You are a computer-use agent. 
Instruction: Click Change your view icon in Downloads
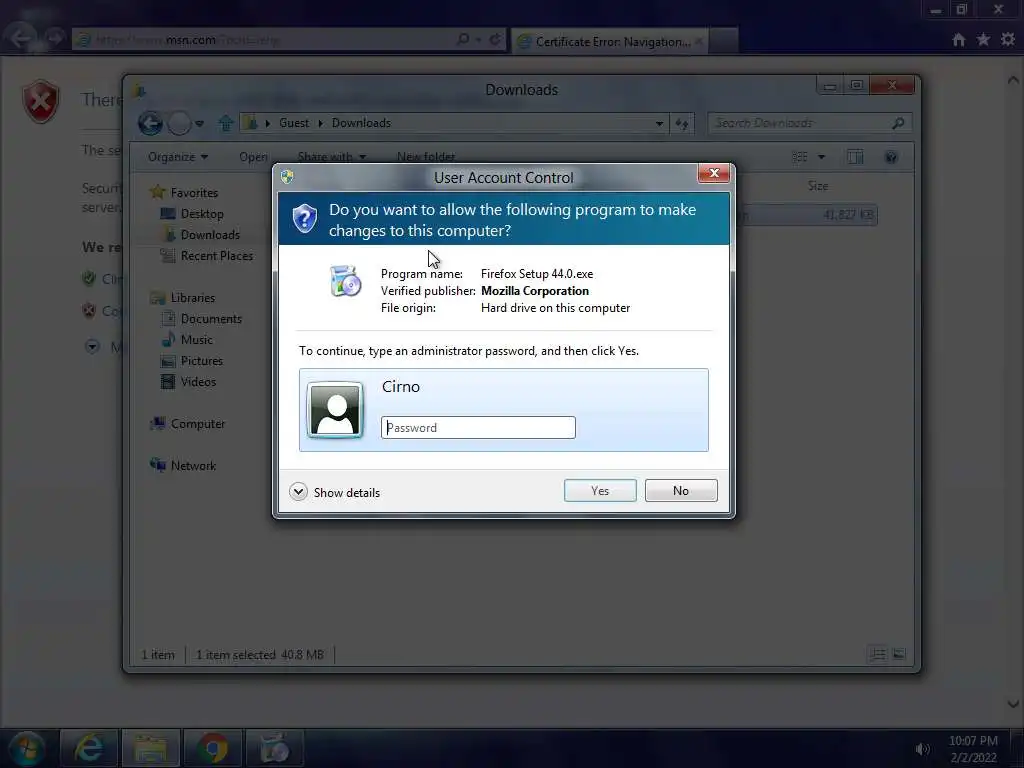(800, 157)
